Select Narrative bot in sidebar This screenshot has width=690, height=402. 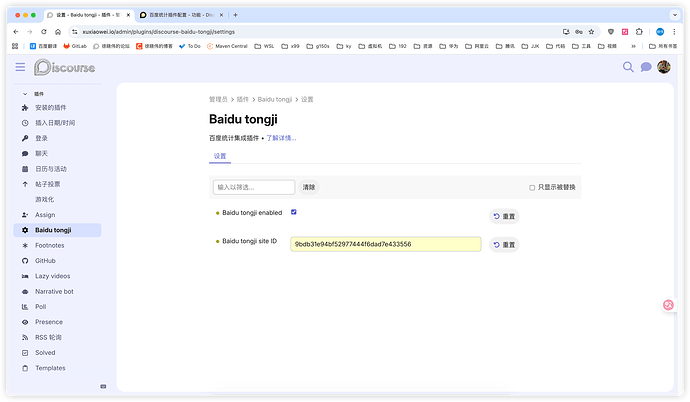click(x=54, y=291)
